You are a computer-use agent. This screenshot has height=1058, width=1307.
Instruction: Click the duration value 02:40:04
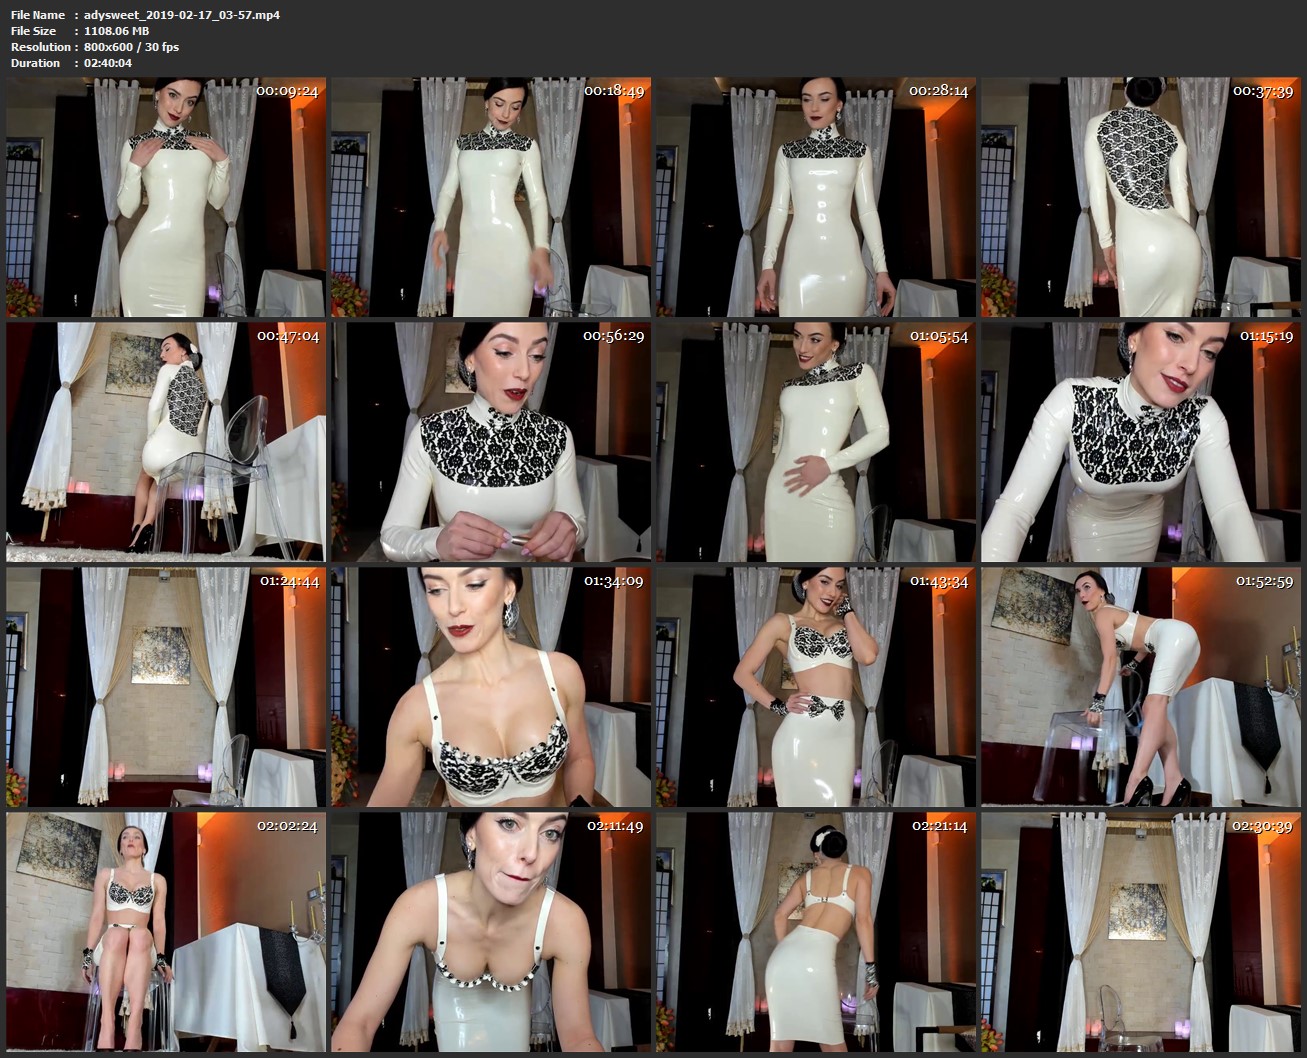pyautogui.click(x=108, y=63)
